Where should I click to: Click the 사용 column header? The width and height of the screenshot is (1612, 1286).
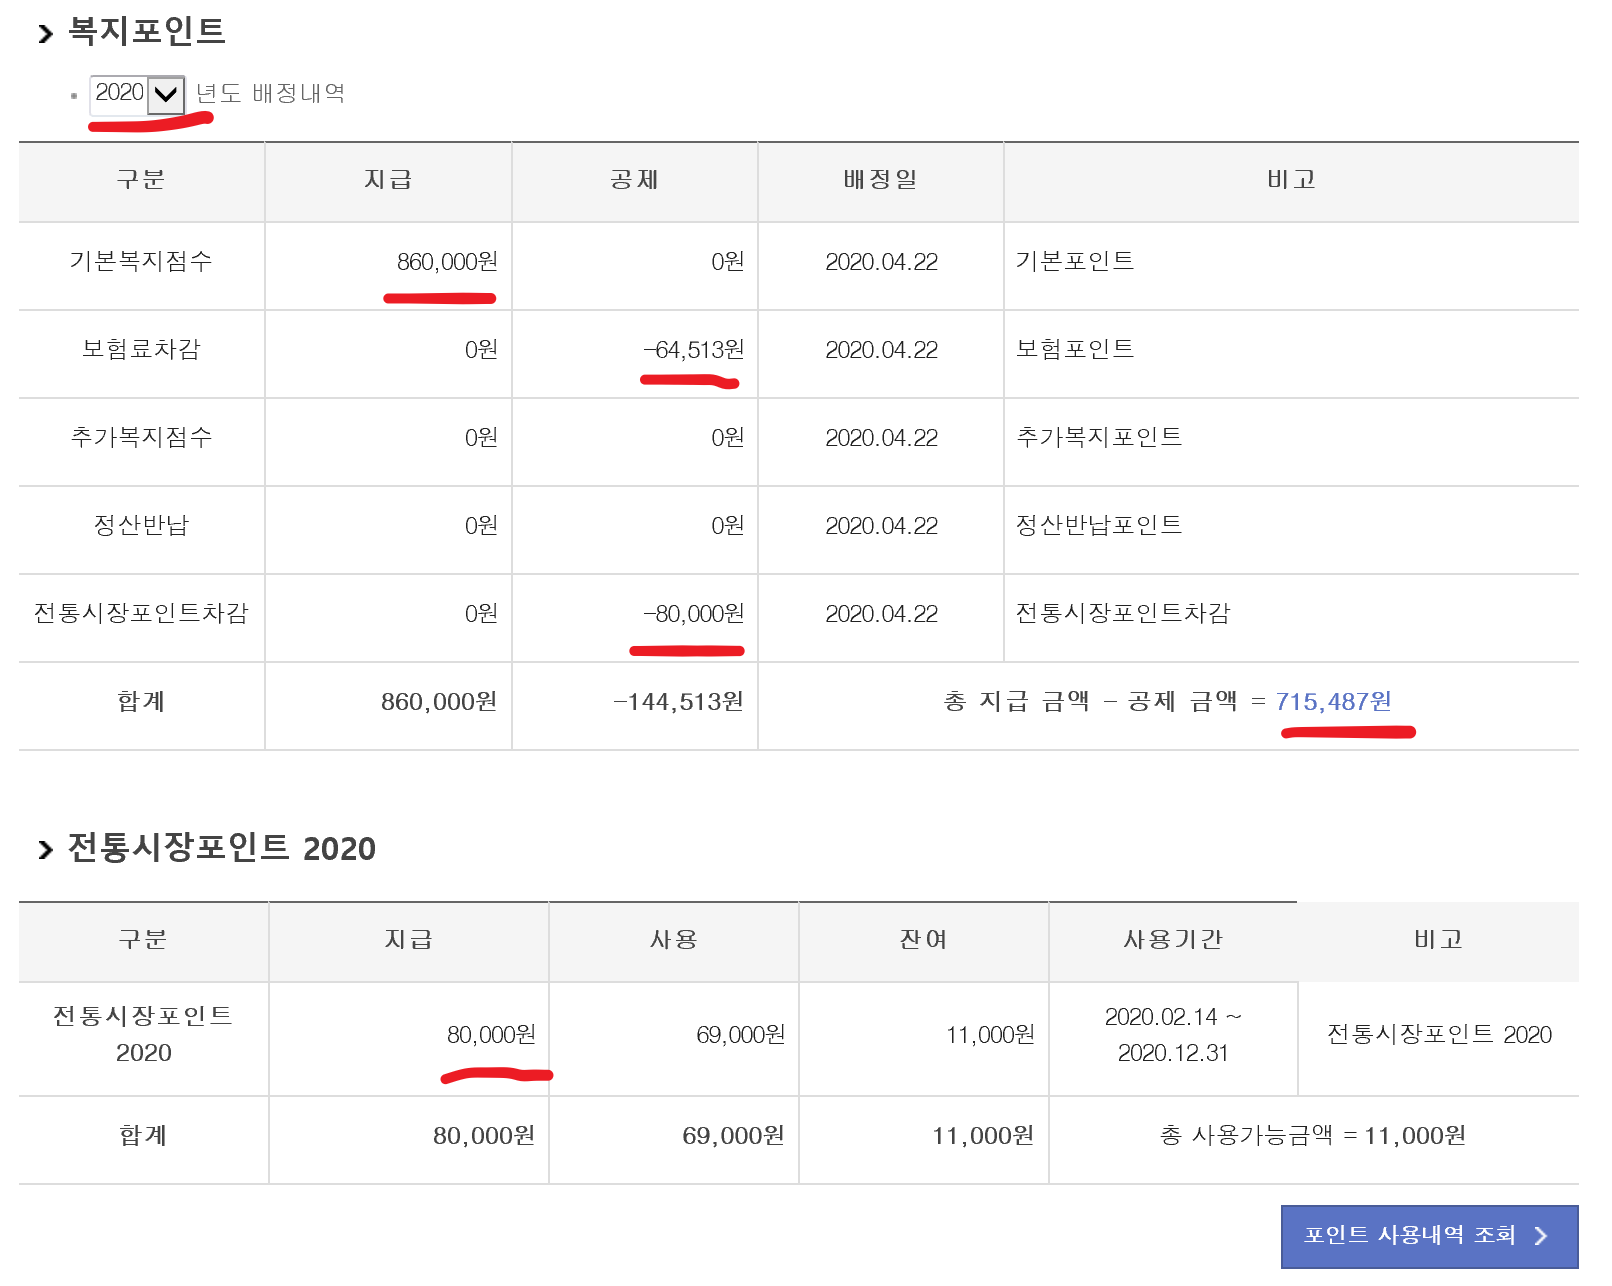pos(673,940)
